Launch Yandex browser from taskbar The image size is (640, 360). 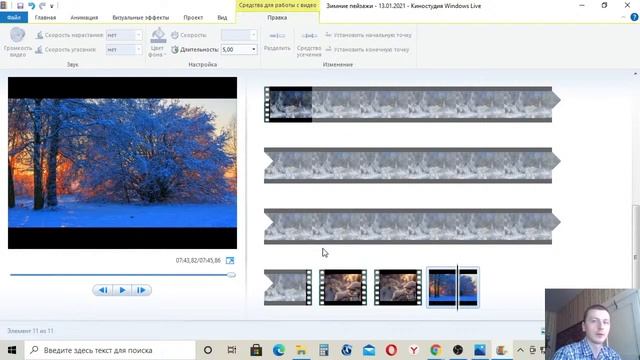point(413,350)
